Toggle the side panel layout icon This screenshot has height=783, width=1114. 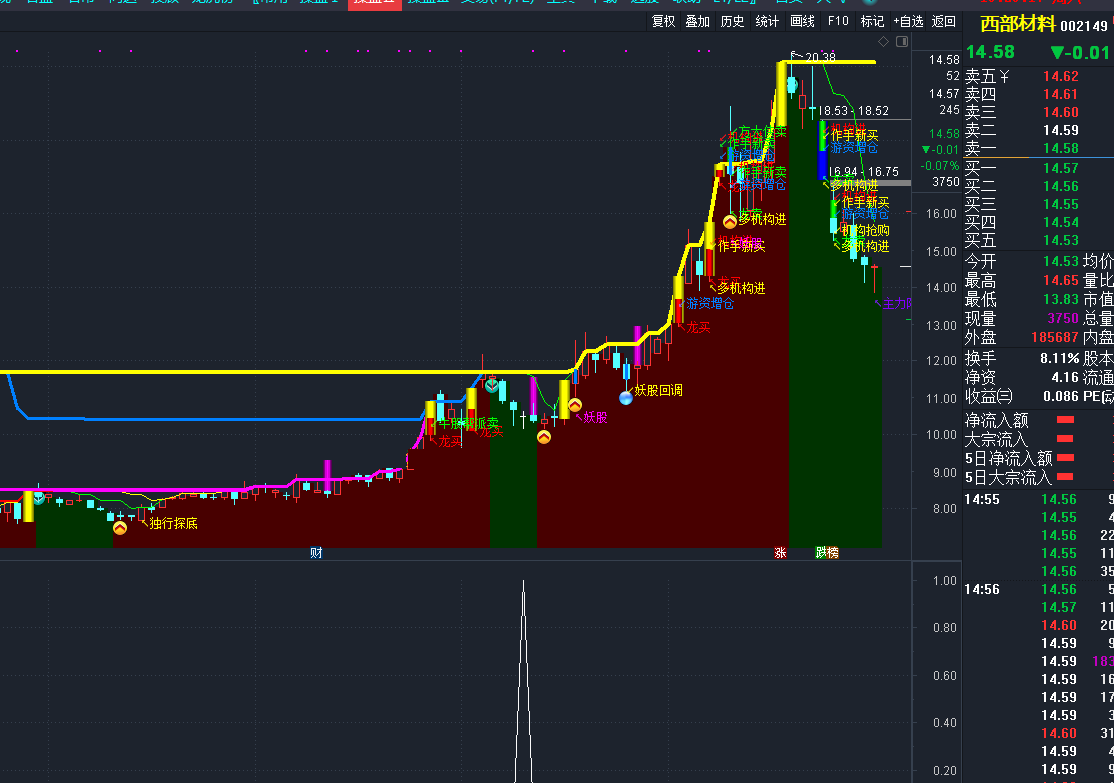tap(902, 42)
